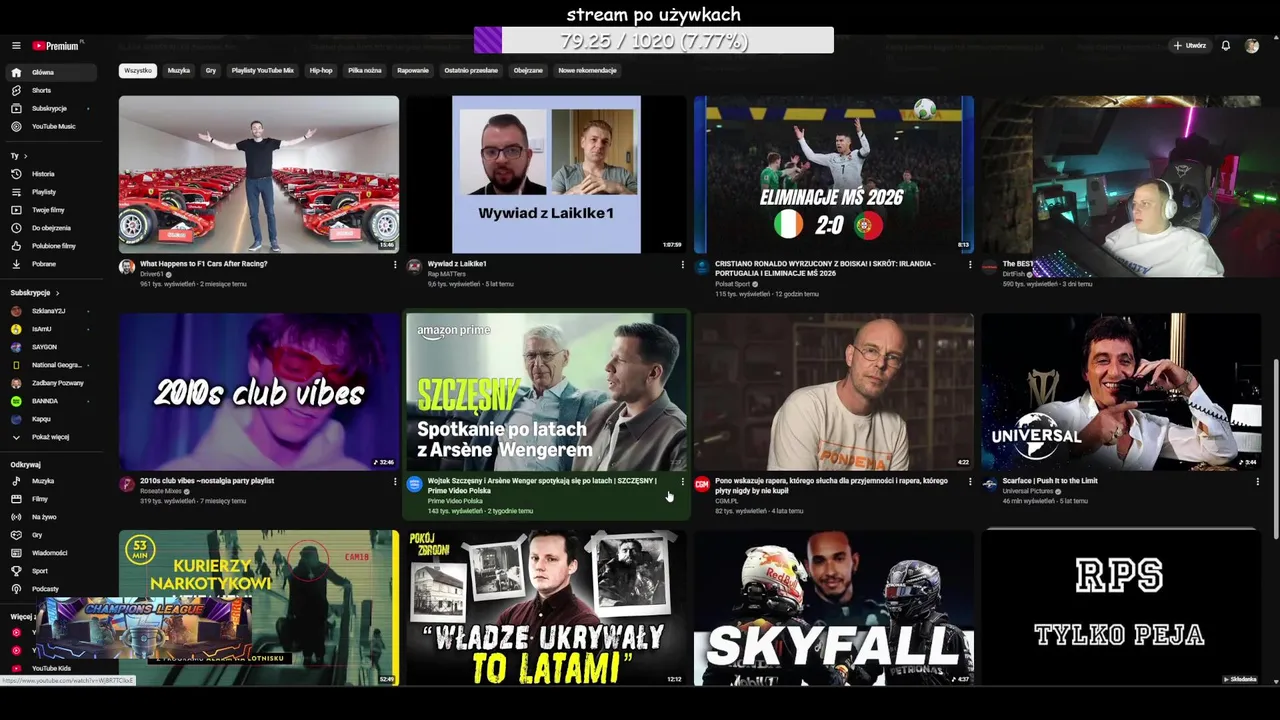Viewport: 1280px width, 720px height.
Task: Open options menu for F1 Cars video
Action: 395,265
